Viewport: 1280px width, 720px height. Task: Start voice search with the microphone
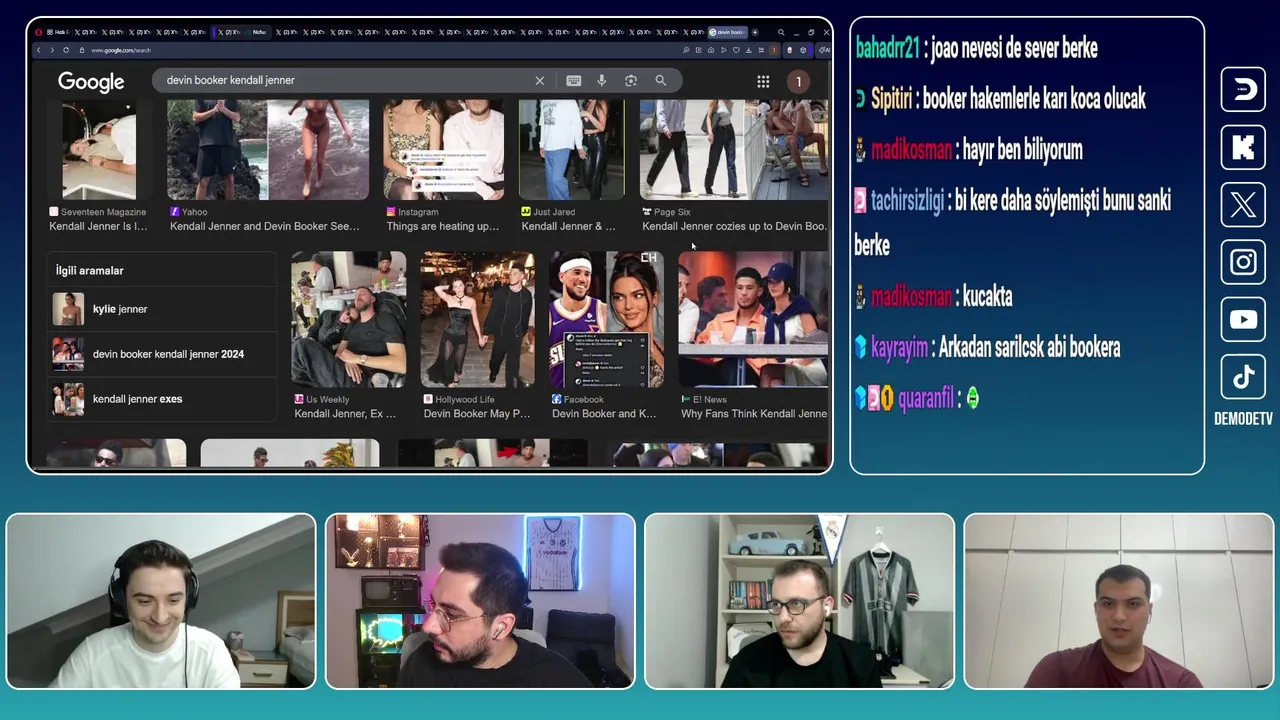602,80
